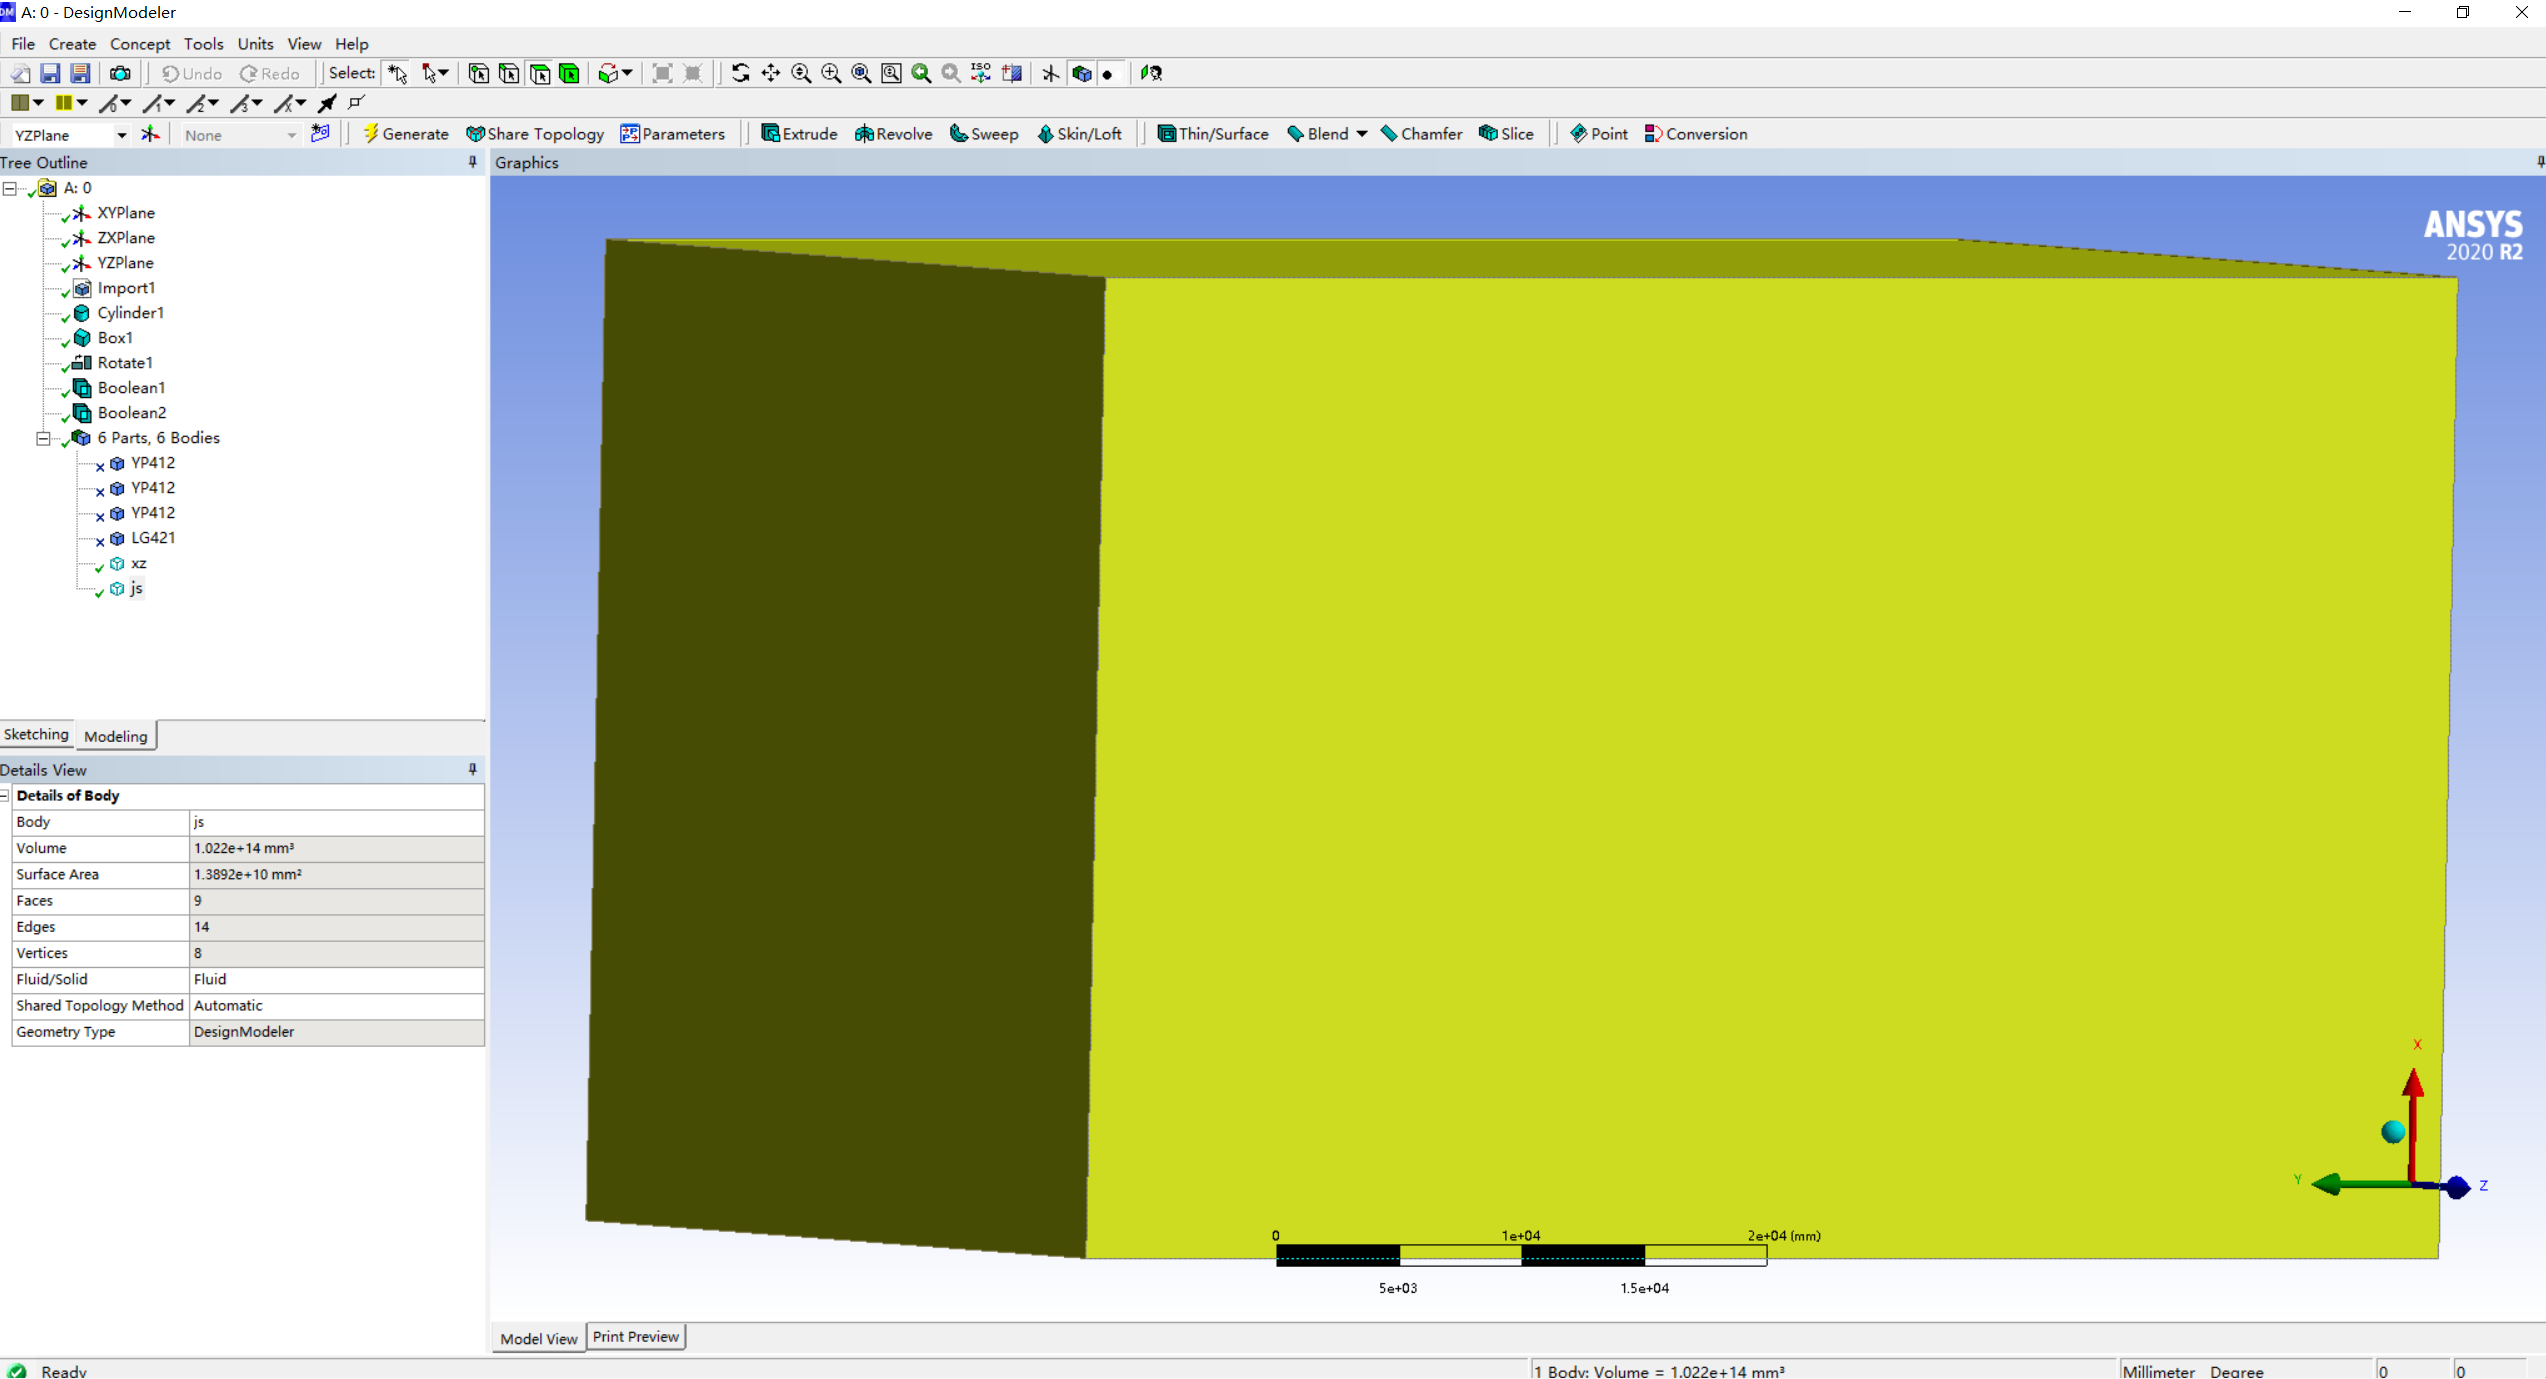Click the display vertices icon

pyautogui.click(x=357, y=103)
